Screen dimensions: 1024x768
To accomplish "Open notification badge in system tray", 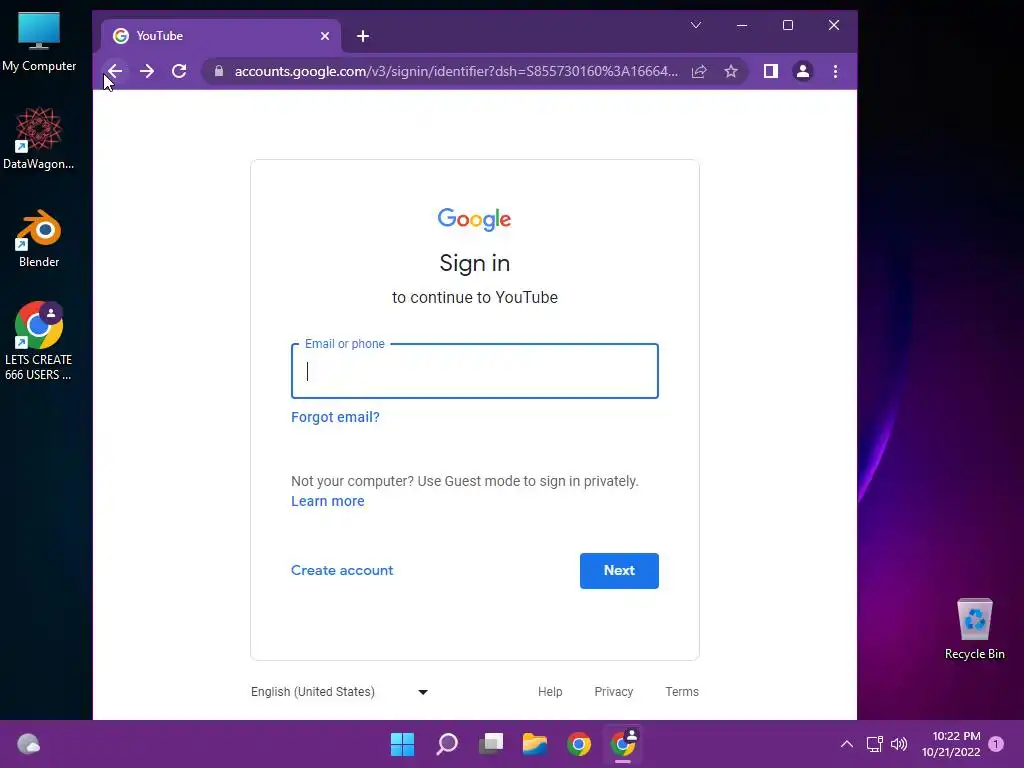I will [996, 744].
